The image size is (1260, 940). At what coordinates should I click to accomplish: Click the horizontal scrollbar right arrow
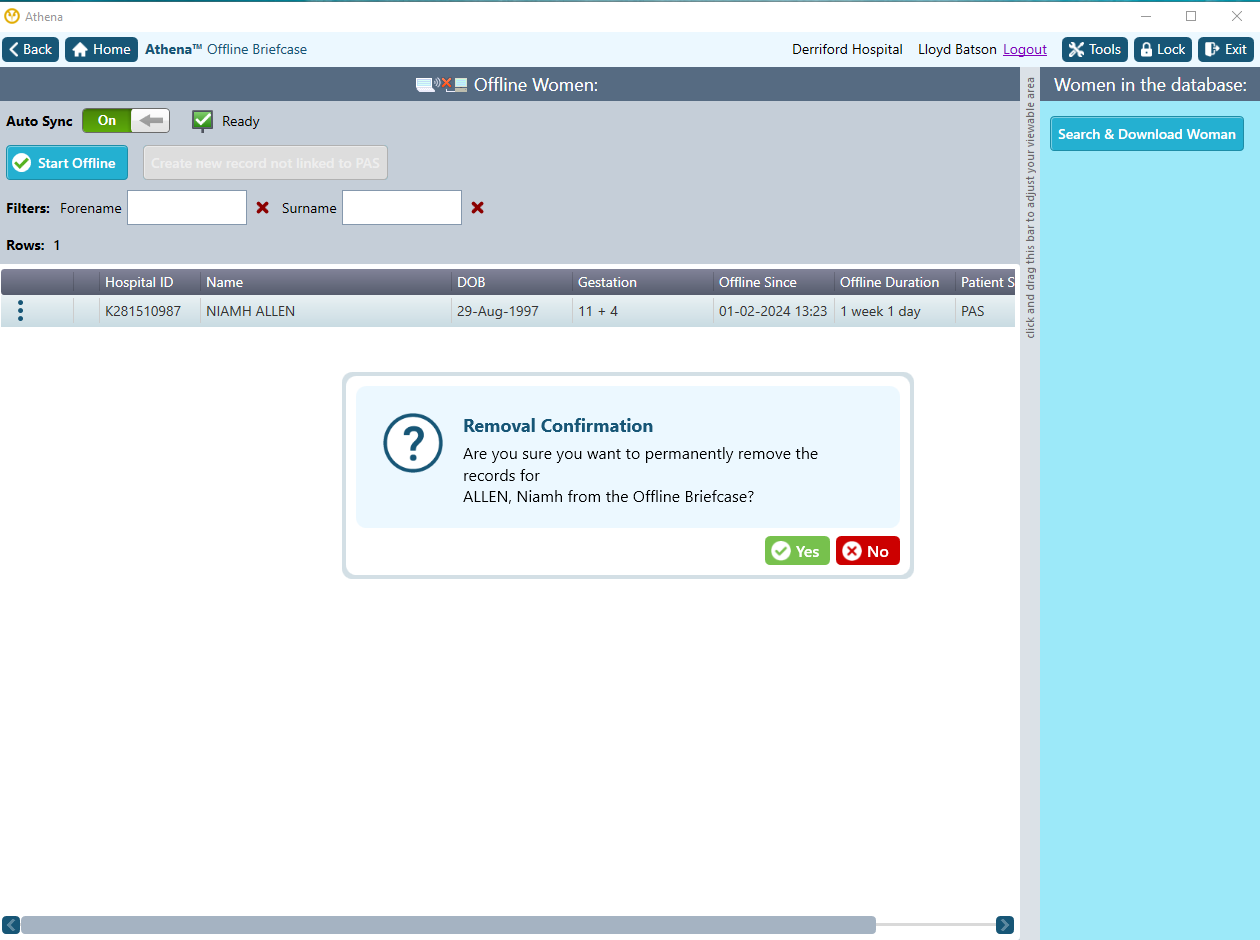[x=1005, y=925]
